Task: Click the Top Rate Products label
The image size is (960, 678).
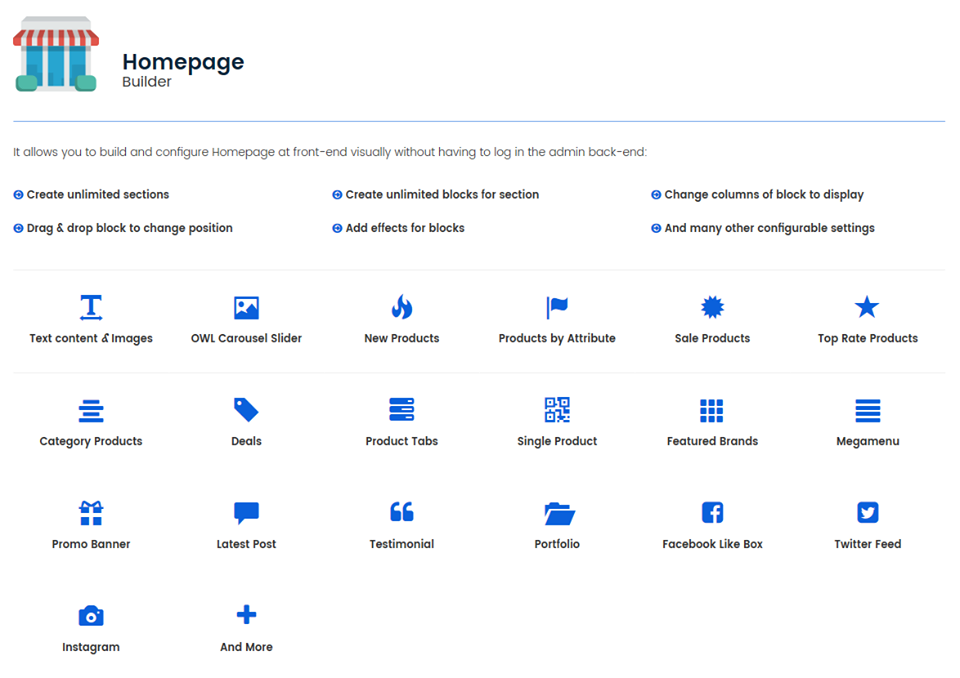Action: (868, 338)
